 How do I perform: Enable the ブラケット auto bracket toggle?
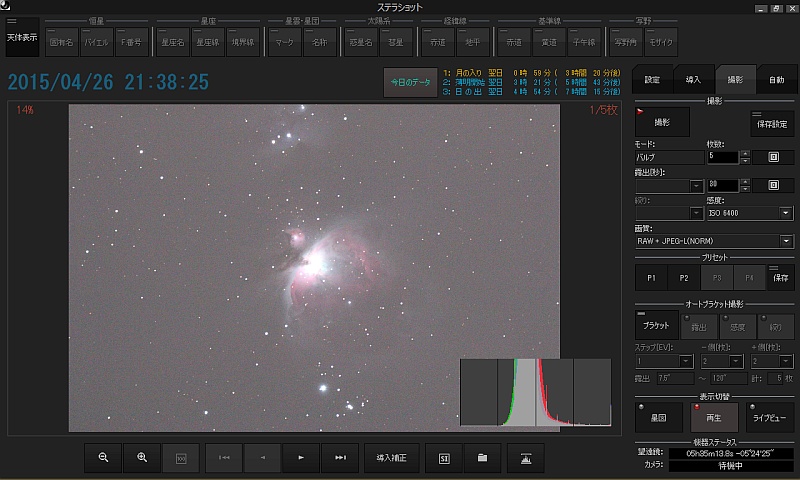pyautogui.click(x=655, y=325)
